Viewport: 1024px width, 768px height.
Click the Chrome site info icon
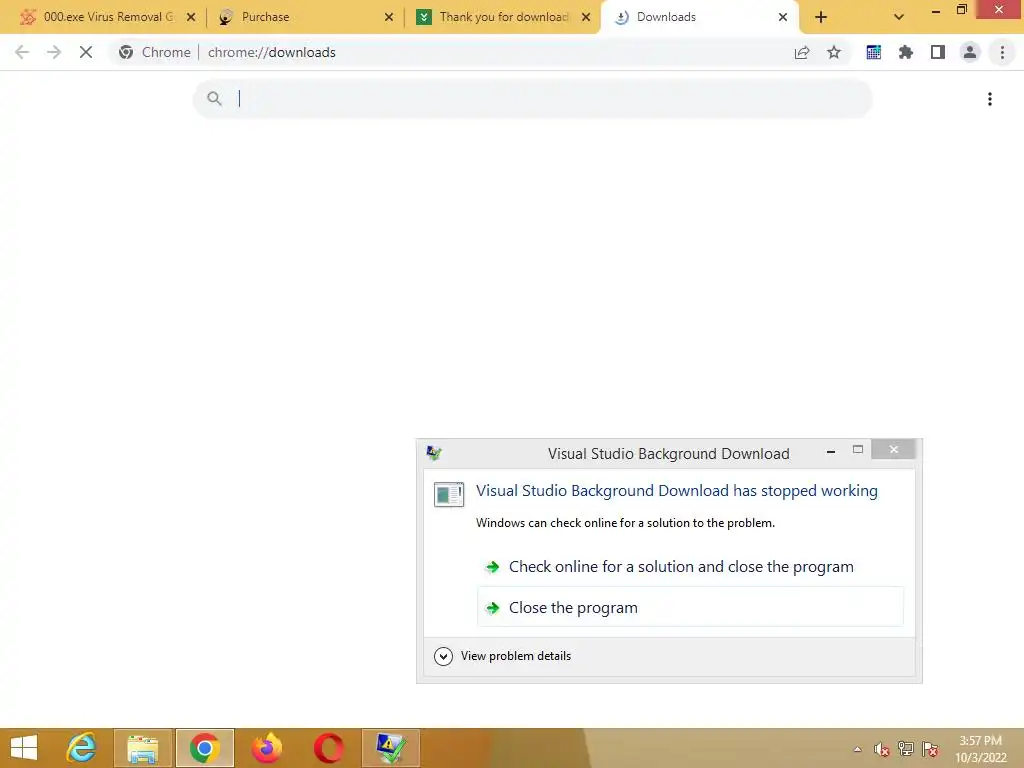pyautogui.click(x=126, y=52)
